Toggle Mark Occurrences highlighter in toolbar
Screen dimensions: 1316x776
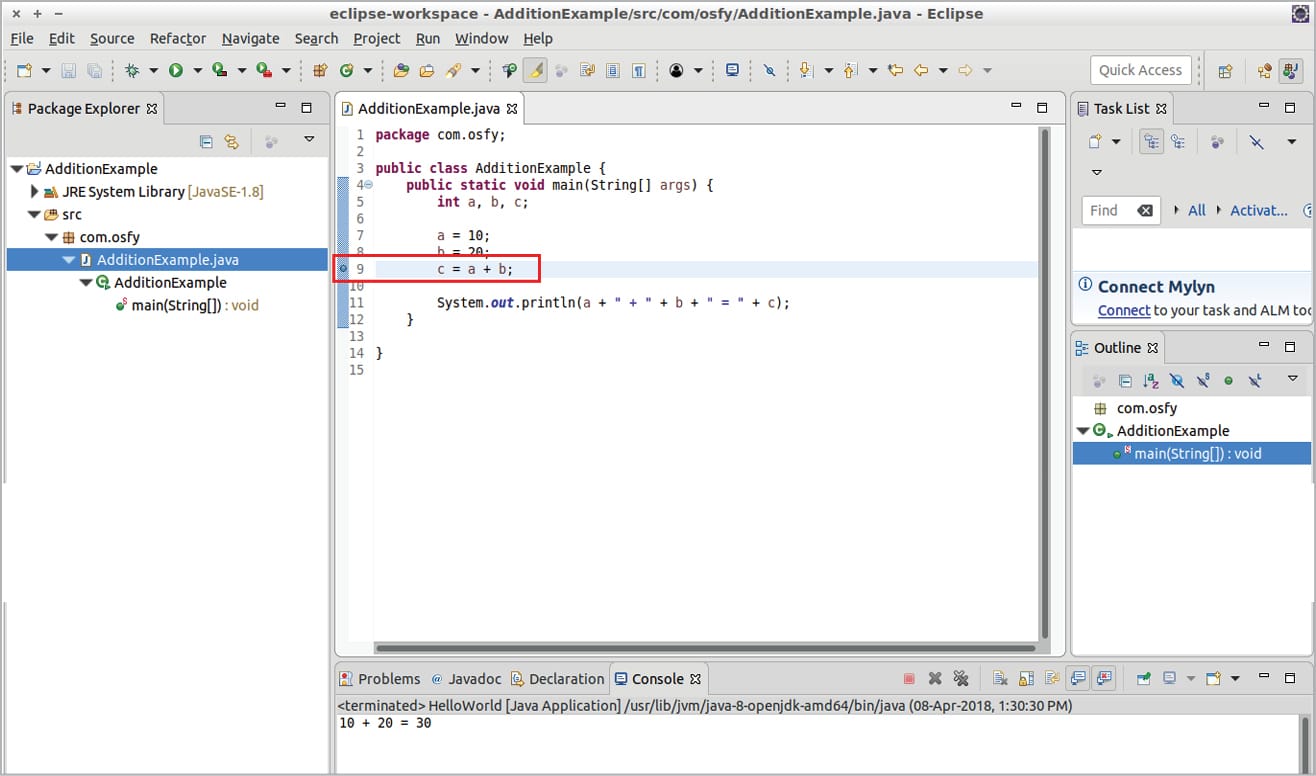coord(535,70)
